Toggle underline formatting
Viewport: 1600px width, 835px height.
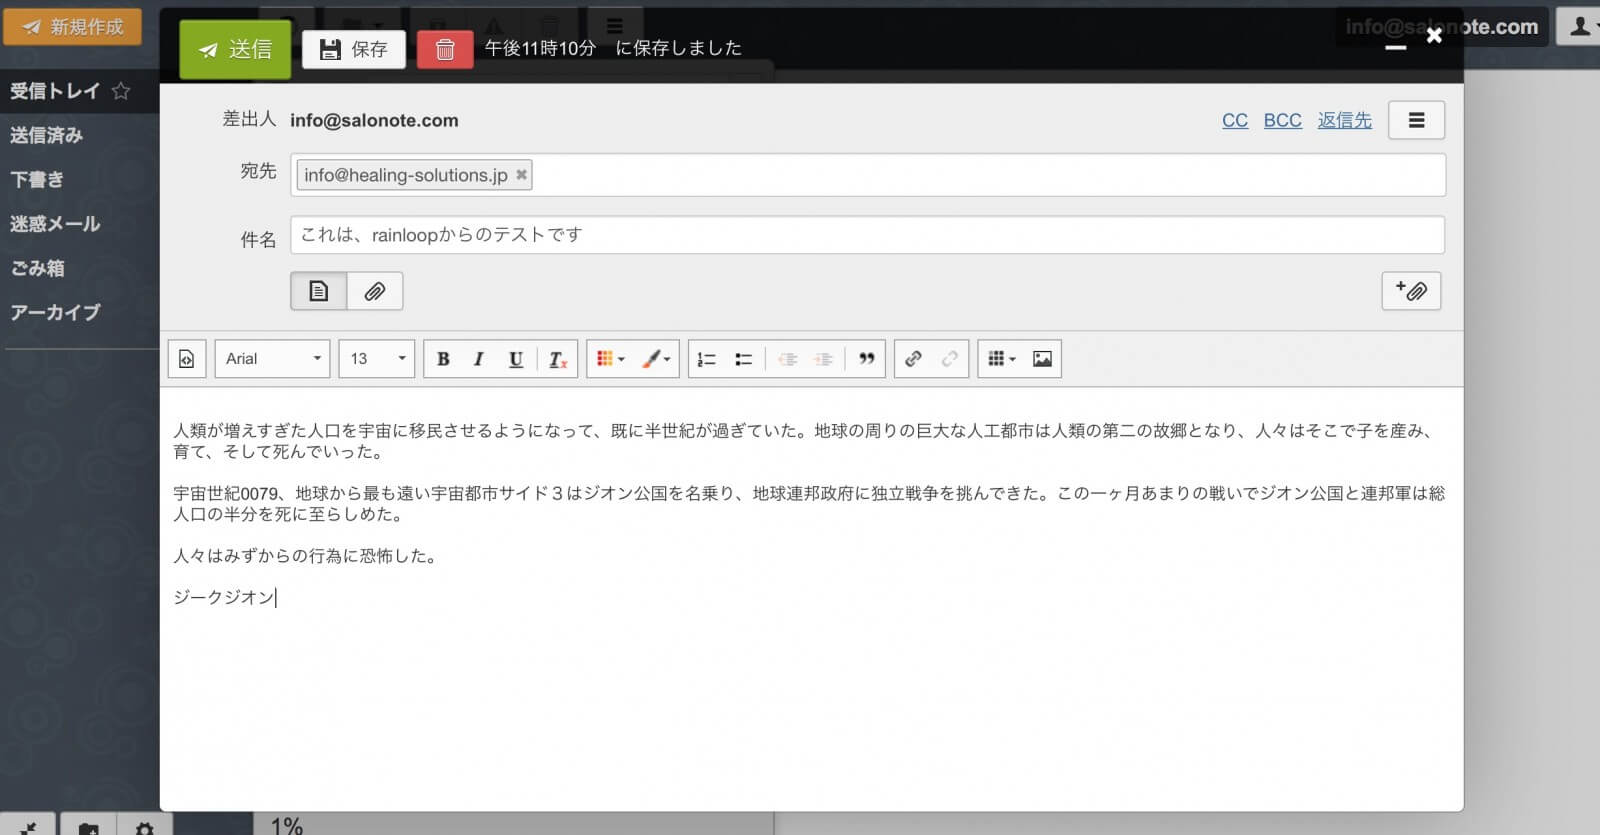516,359
